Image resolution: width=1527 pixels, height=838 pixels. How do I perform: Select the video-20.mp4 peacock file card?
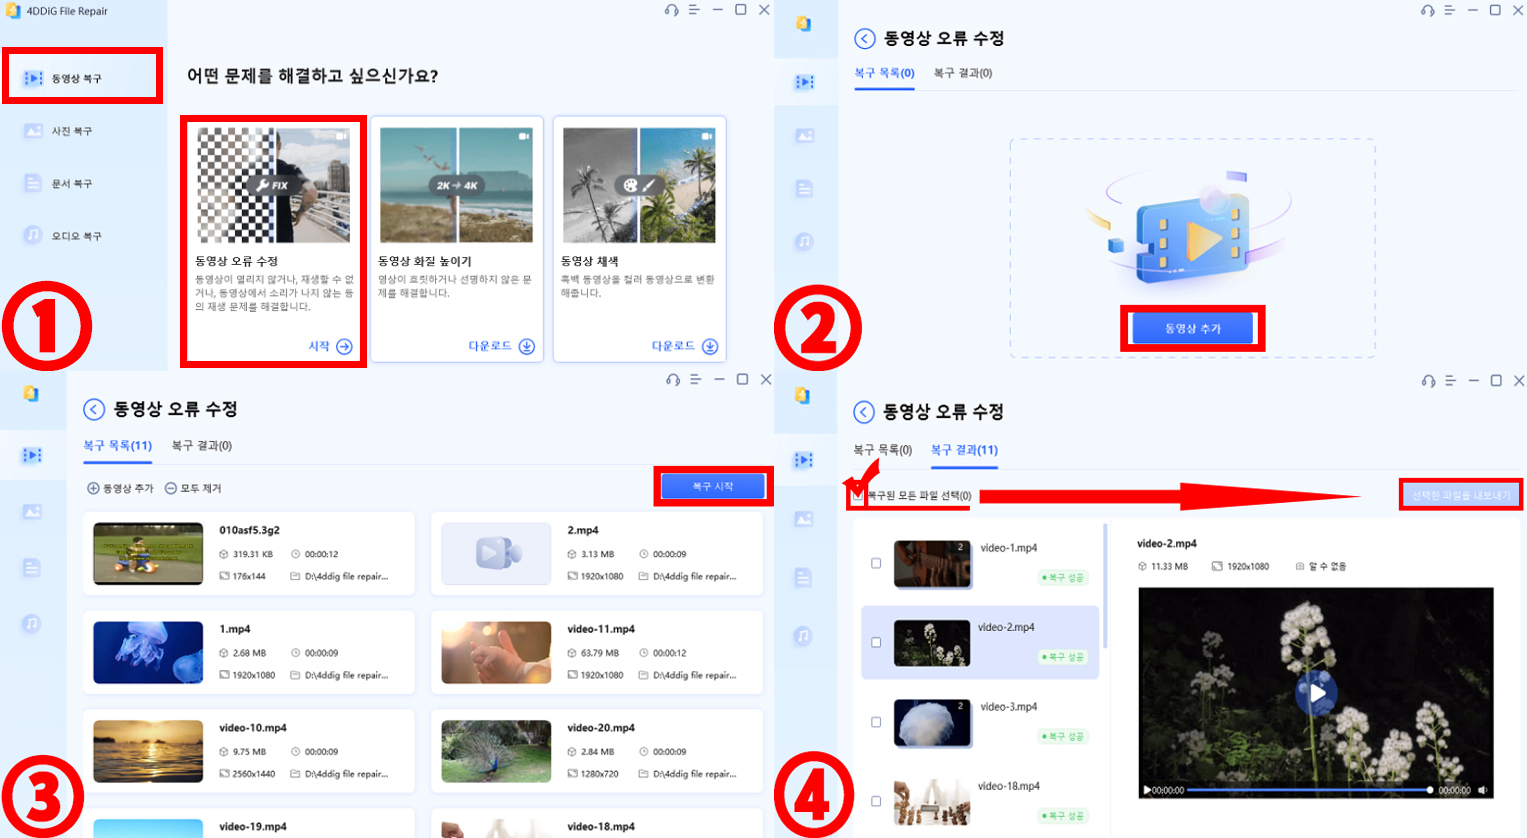pyautogui.click(x=597, y=751)
